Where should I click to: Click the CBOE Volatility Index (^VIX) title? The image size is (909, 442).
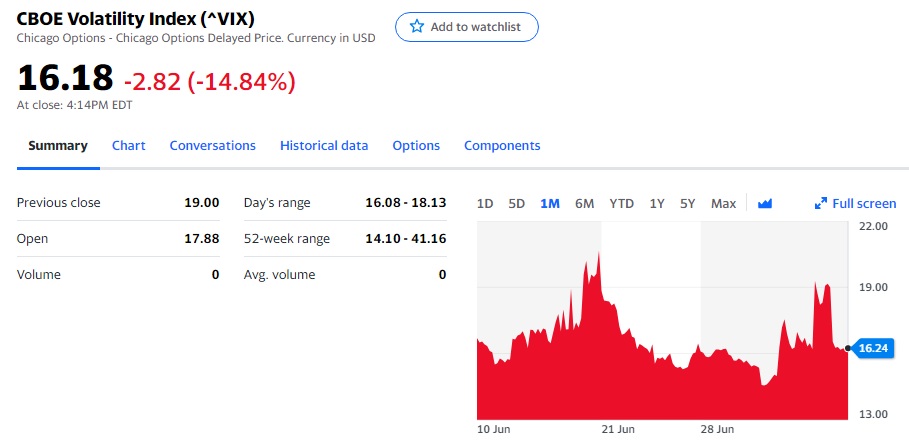pyautogui.click(x=136, y=19)
